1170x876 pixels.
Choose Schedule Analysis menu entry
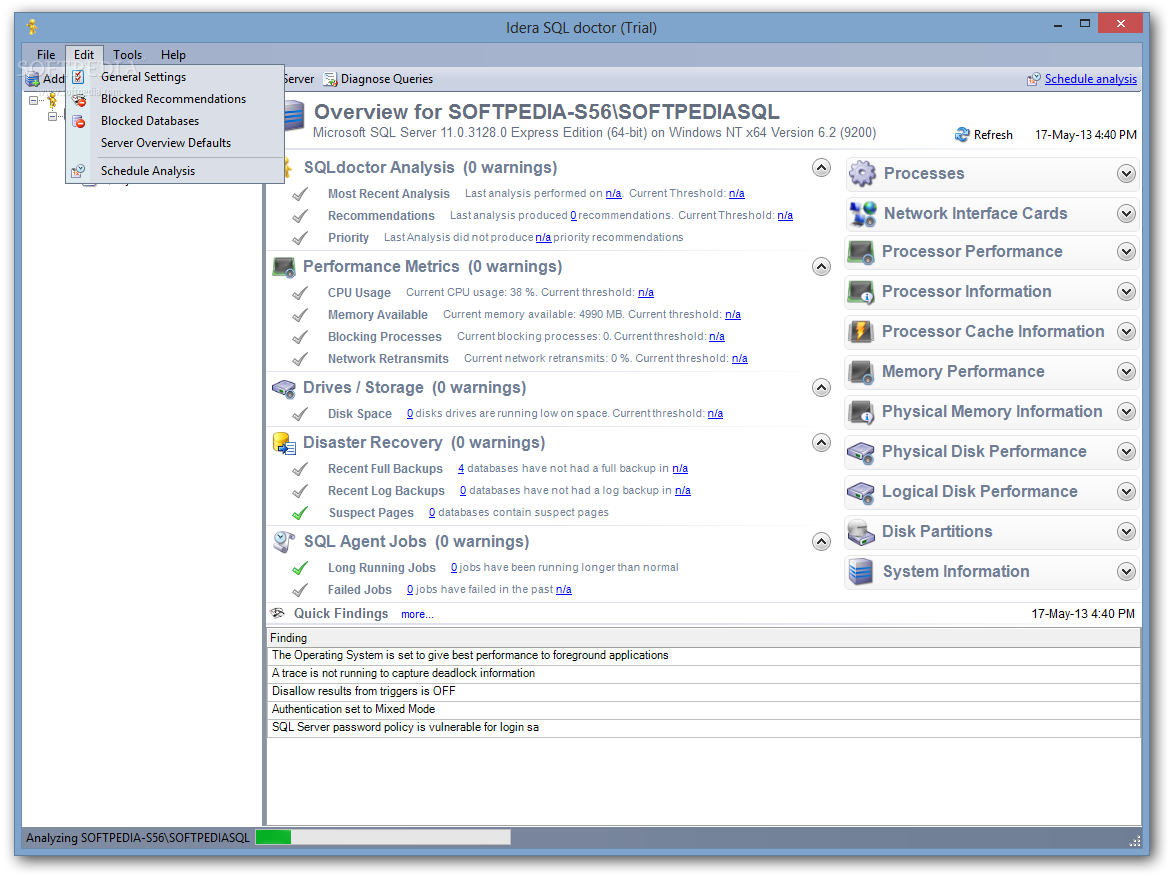[x=175, y=171]
